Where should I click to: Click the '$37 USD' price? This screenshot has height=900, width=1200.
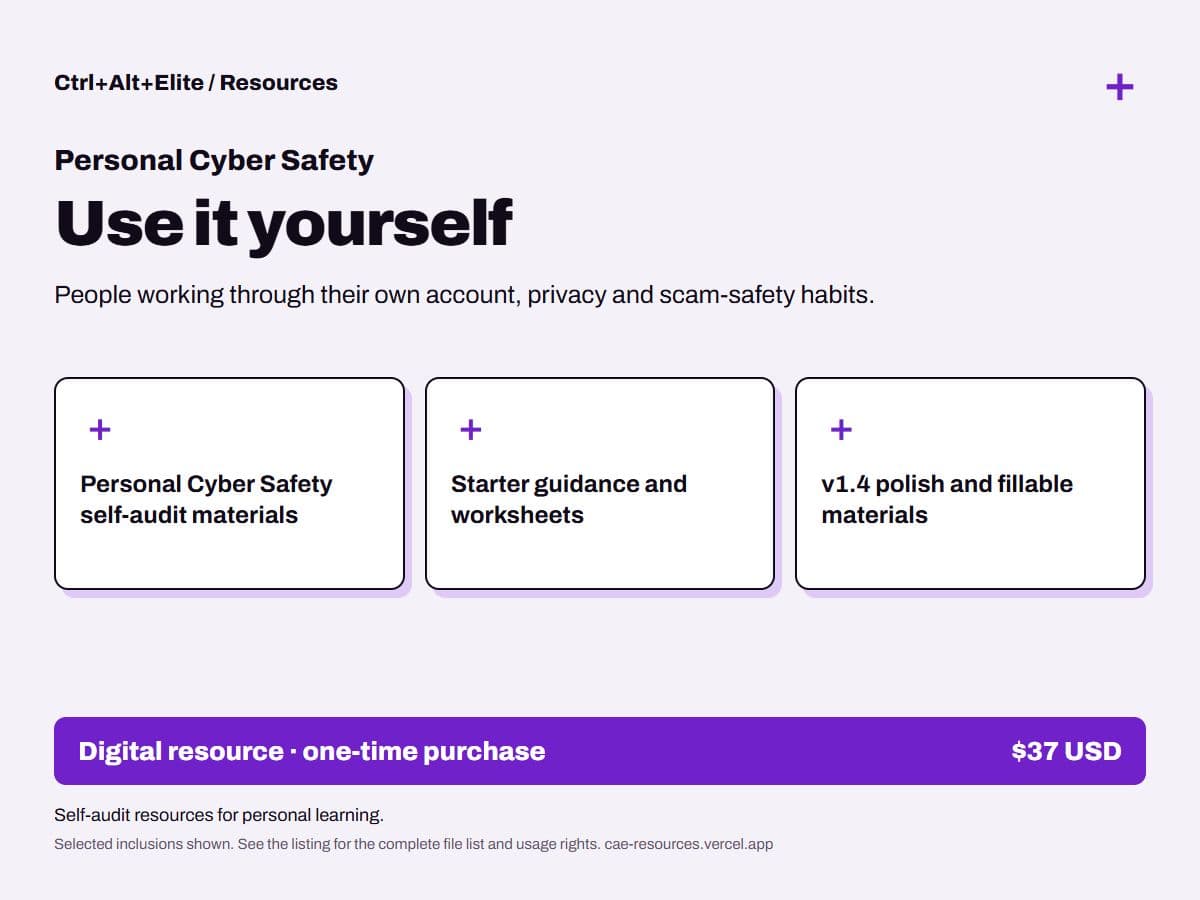[1066, 751]
